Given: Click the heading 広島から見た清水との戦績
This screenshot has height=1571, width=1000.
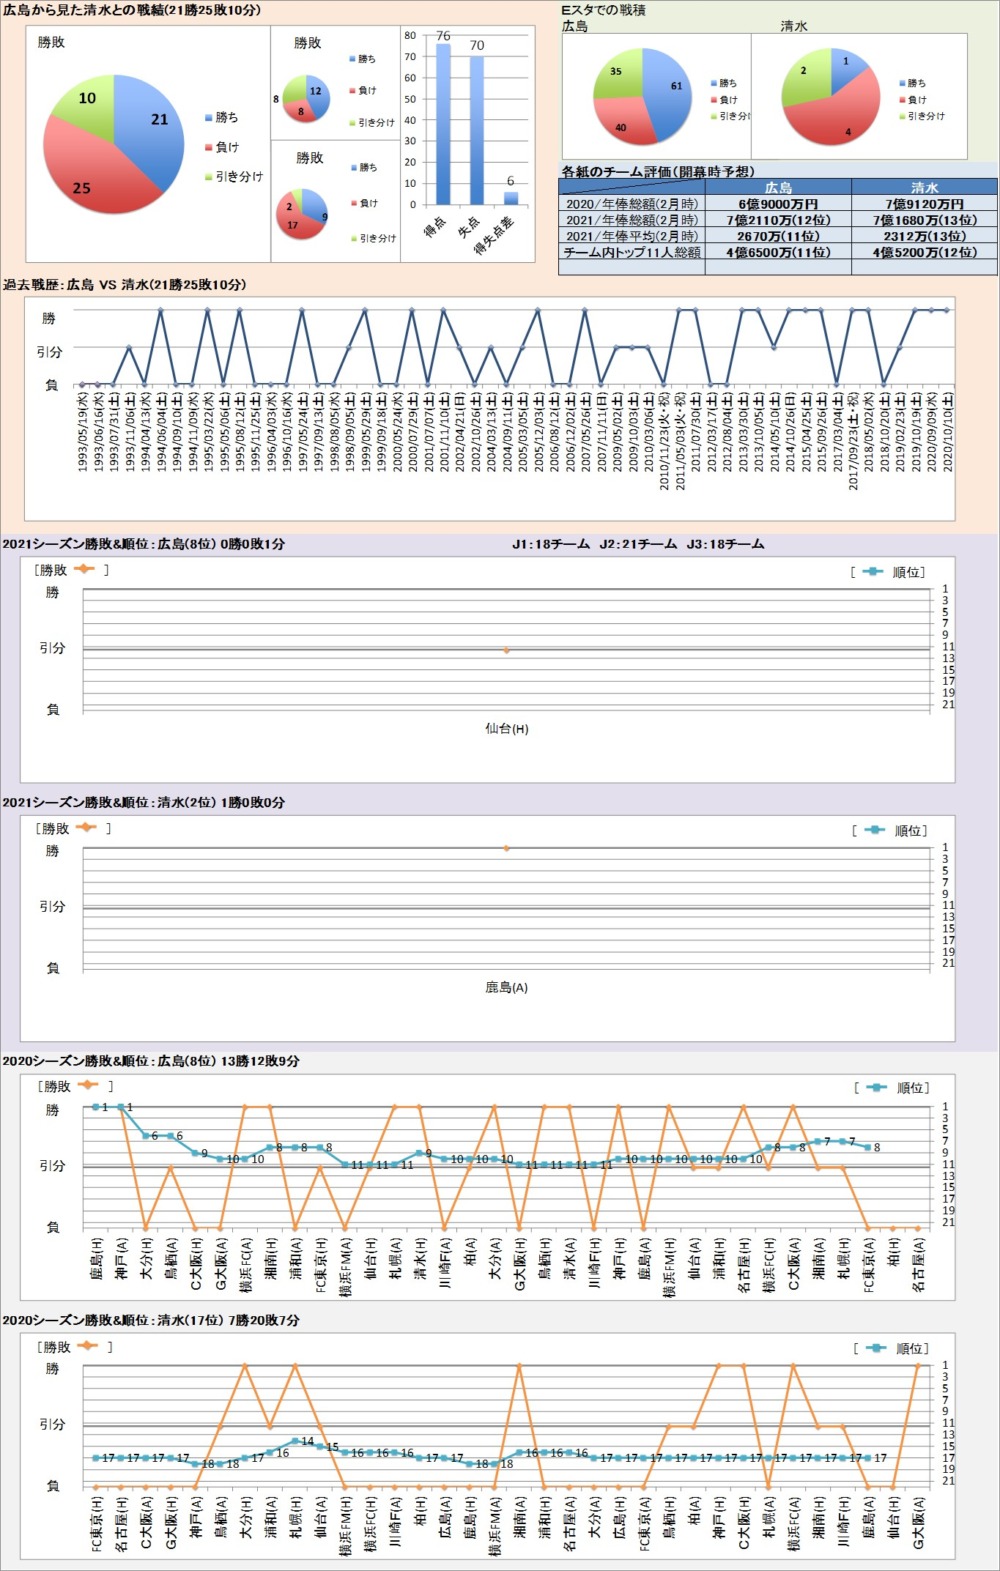Looking at the screenshot, I should click(x=132, y=10).
